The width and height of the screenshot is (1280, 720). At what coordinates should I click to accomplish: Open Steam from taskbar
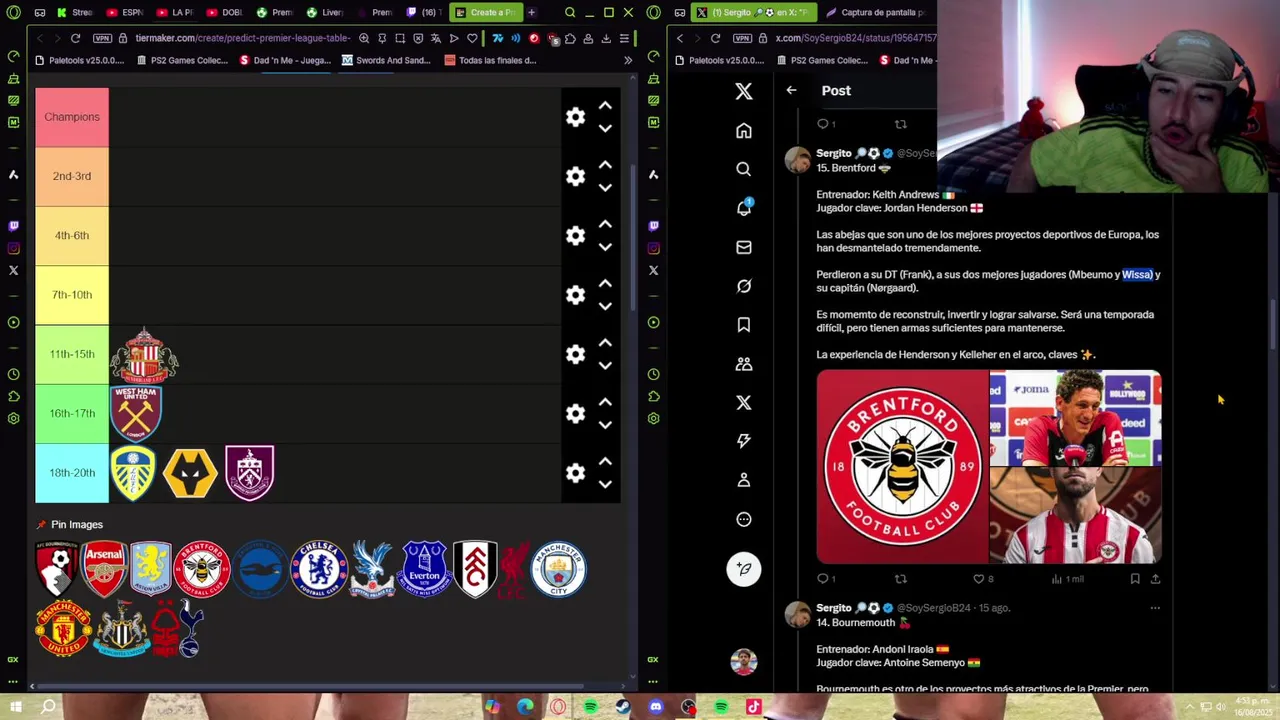tap(623, 707)
